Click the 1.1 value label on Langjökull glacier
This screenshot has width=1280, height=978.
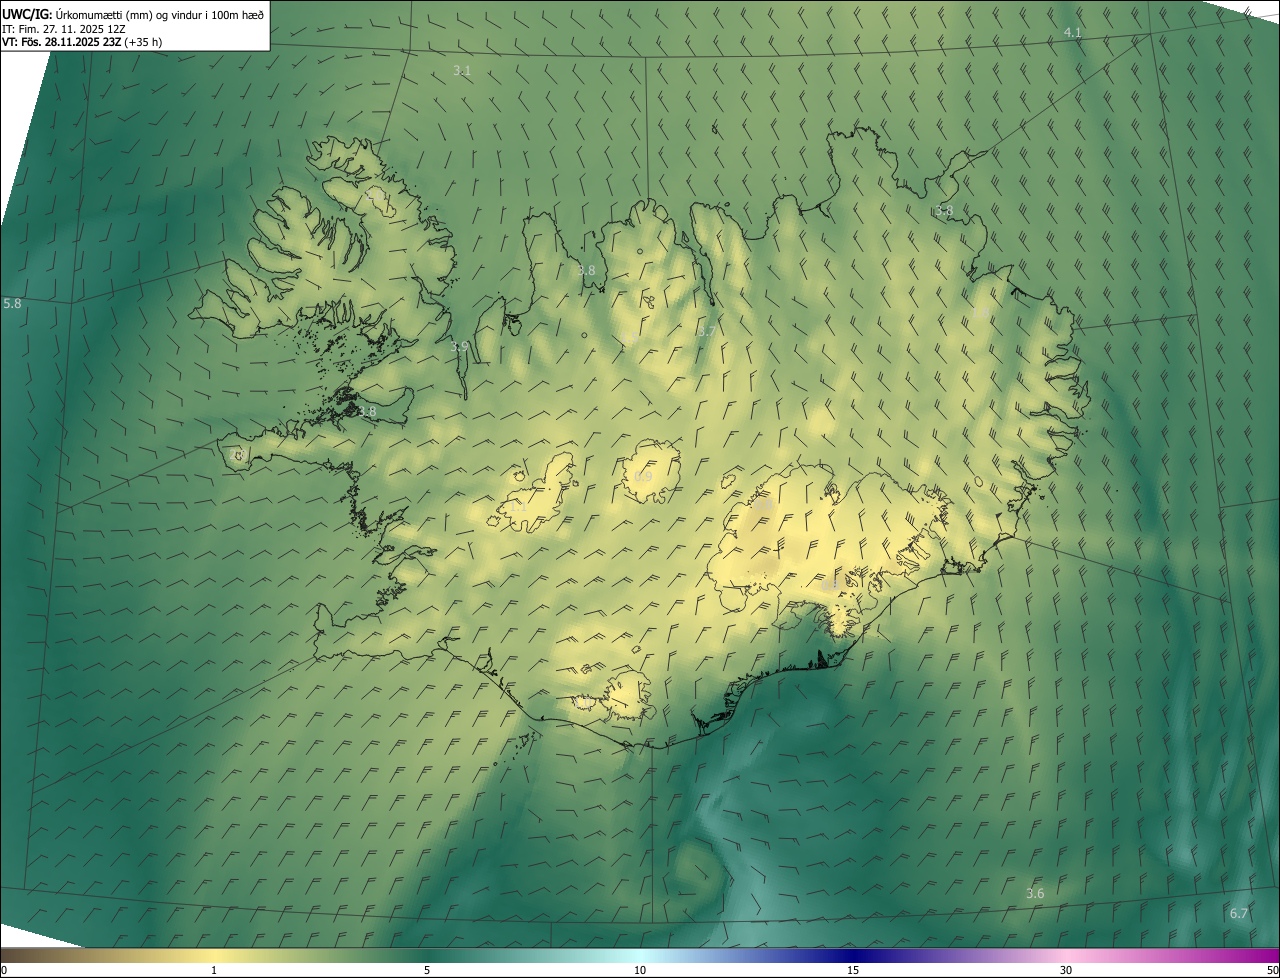coord(518,507)
